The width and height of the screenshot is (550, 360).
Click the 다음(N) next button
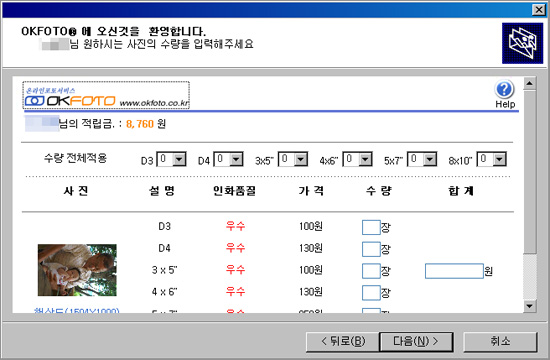click(x=416, y=341)
